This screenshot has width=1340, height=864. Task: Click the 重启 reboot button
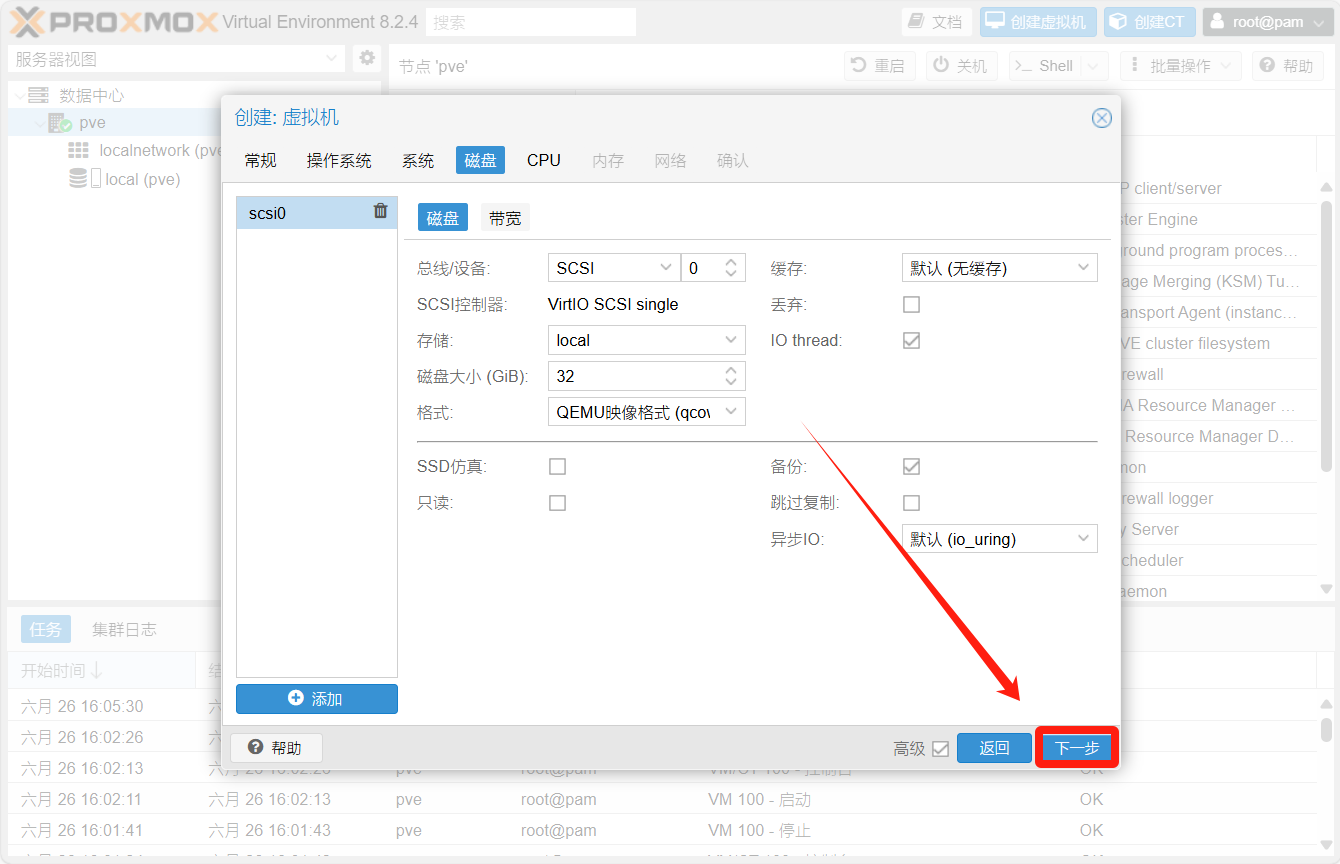(877, 66)
